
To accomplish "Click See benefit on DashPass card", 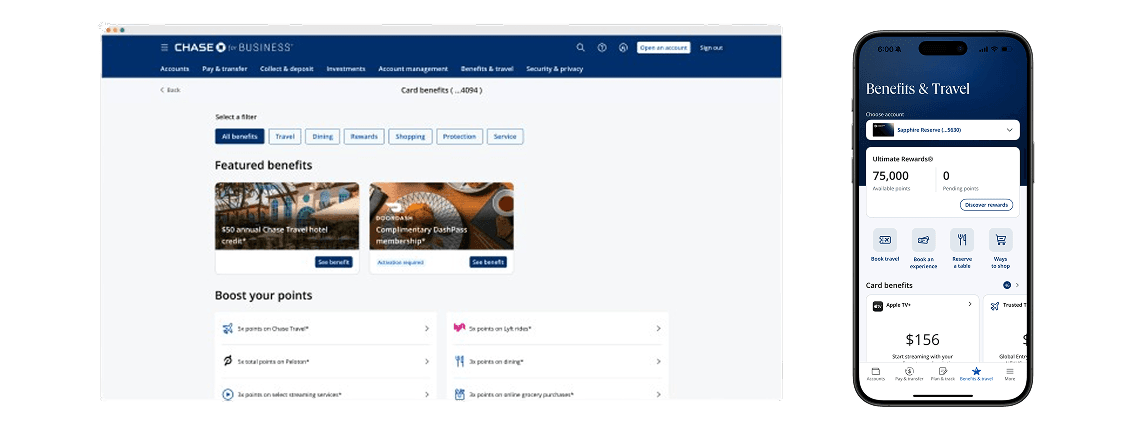I will pyautogui.click(x=488, y=262).
